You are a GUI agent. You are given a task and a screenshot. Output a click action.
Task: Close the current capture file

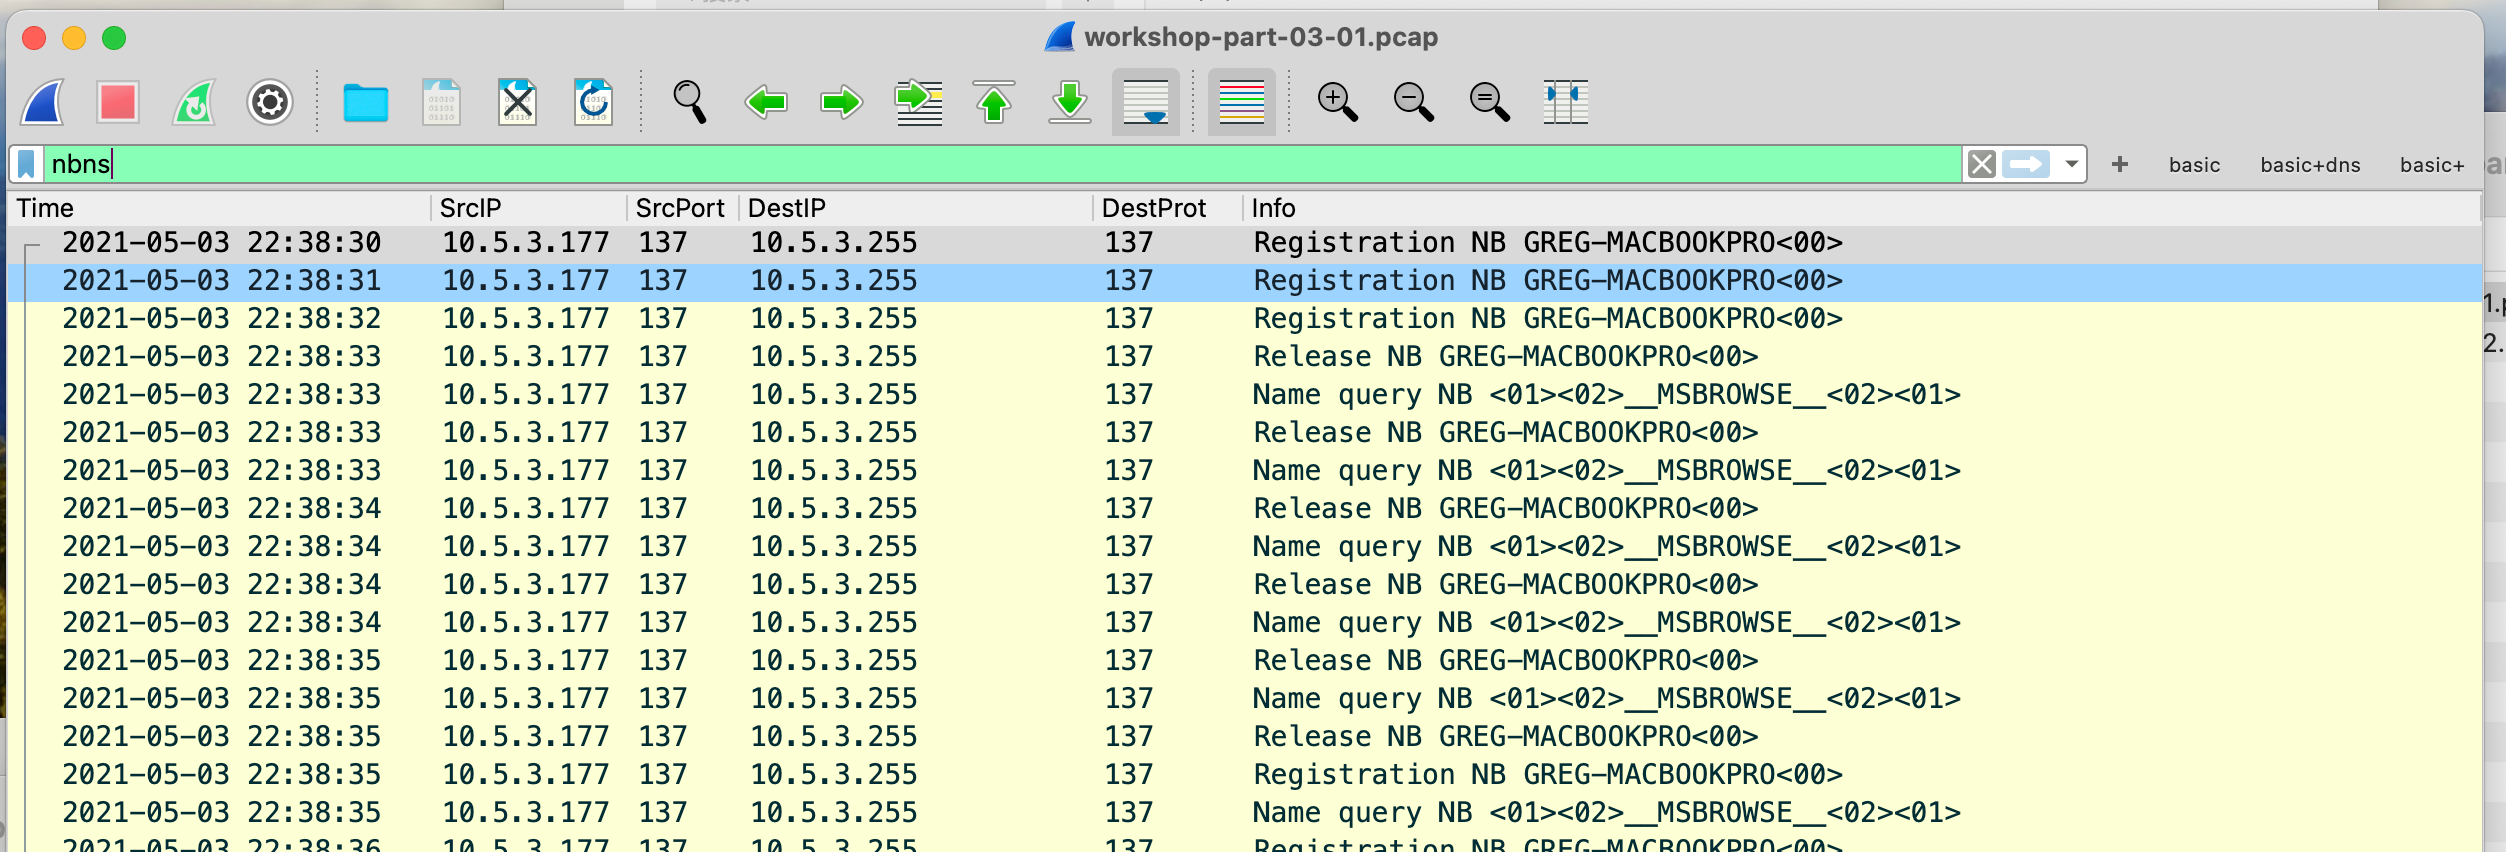(517, 102)
